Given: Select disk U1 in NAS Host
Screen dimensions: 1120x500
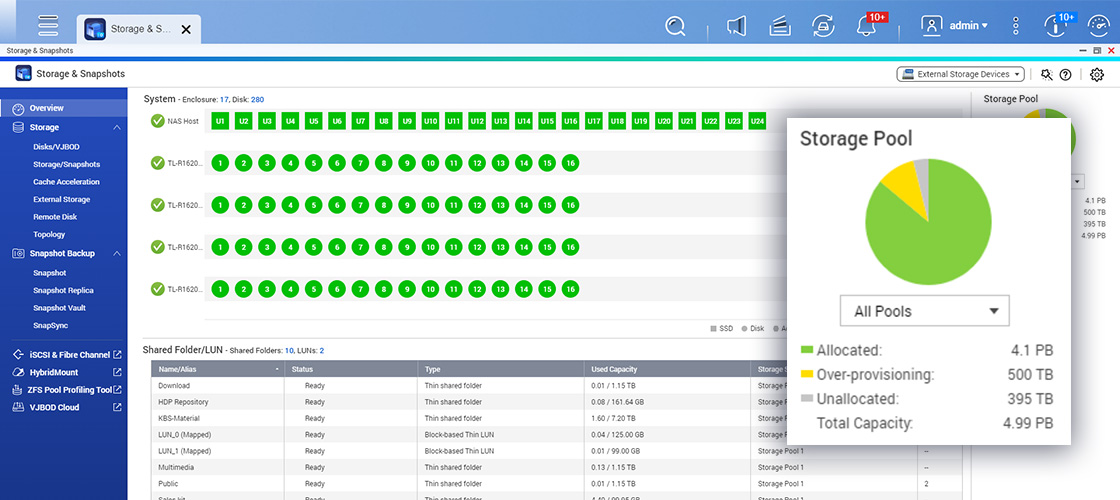Looking at the screenshot, I should pos(219,121).
